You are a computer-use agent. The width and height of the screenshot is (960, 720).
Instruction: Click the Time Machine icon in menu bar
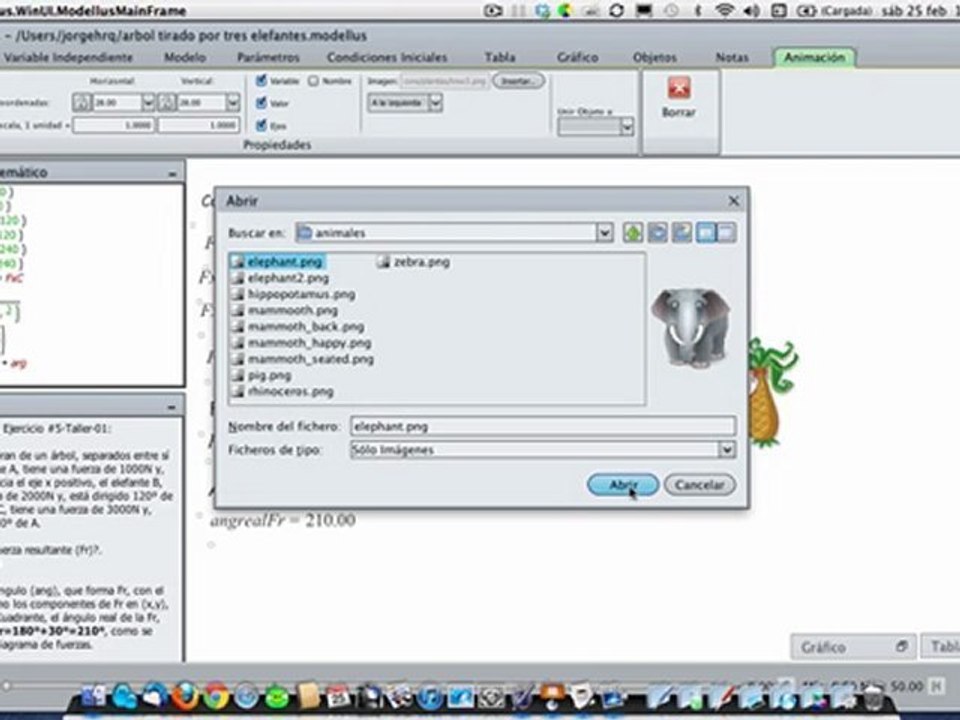(672, 10)
